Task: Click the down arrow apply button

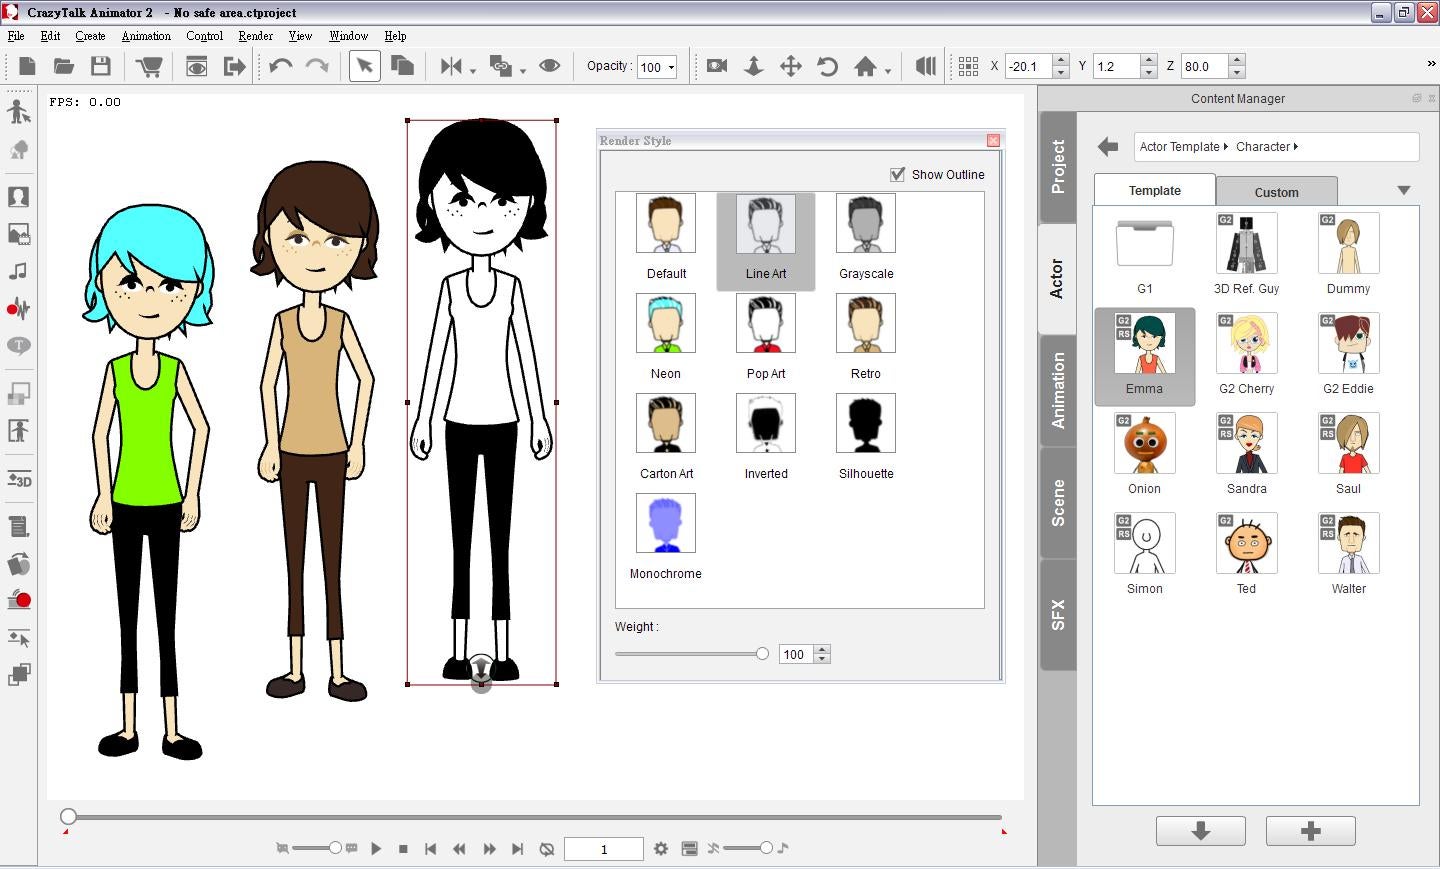Action: [1200, 831]
